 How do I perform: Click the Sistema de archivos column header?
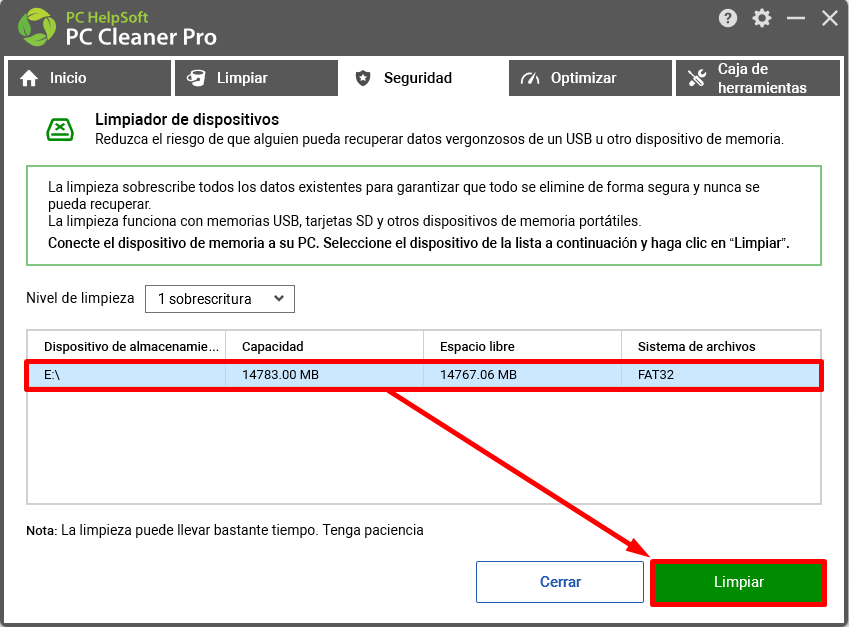(721, 347)
